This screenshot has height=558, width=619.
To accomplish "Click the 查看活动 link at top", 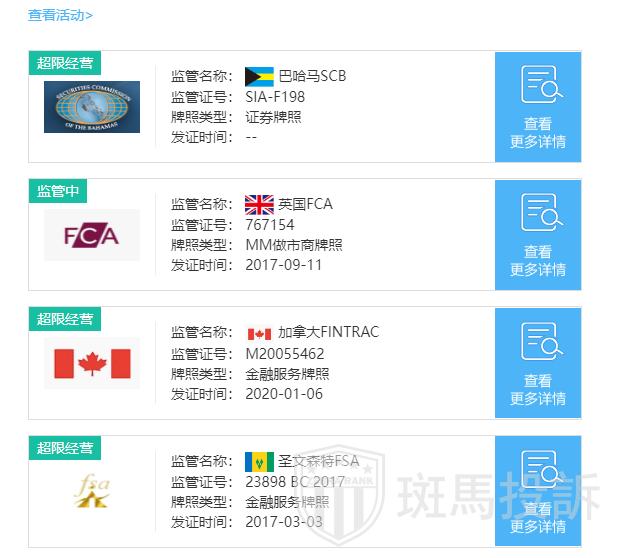I will click(60, 15).
